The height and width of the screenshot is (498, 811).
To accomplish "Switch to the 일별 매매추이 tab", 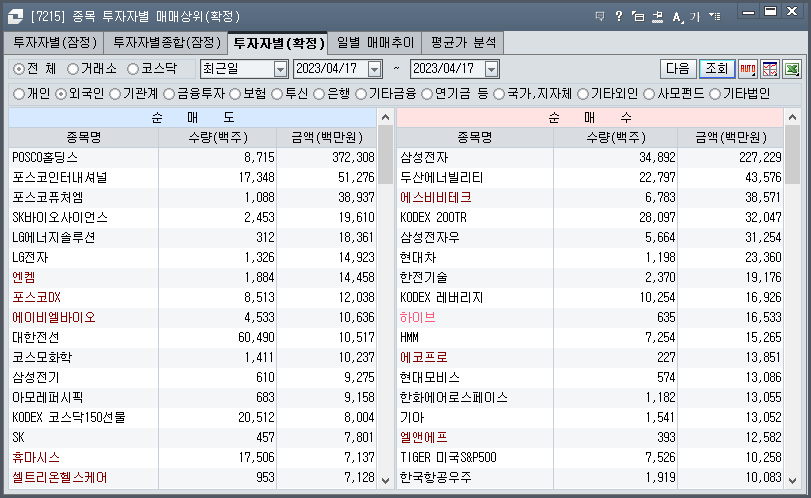I will tap(375, 42).
